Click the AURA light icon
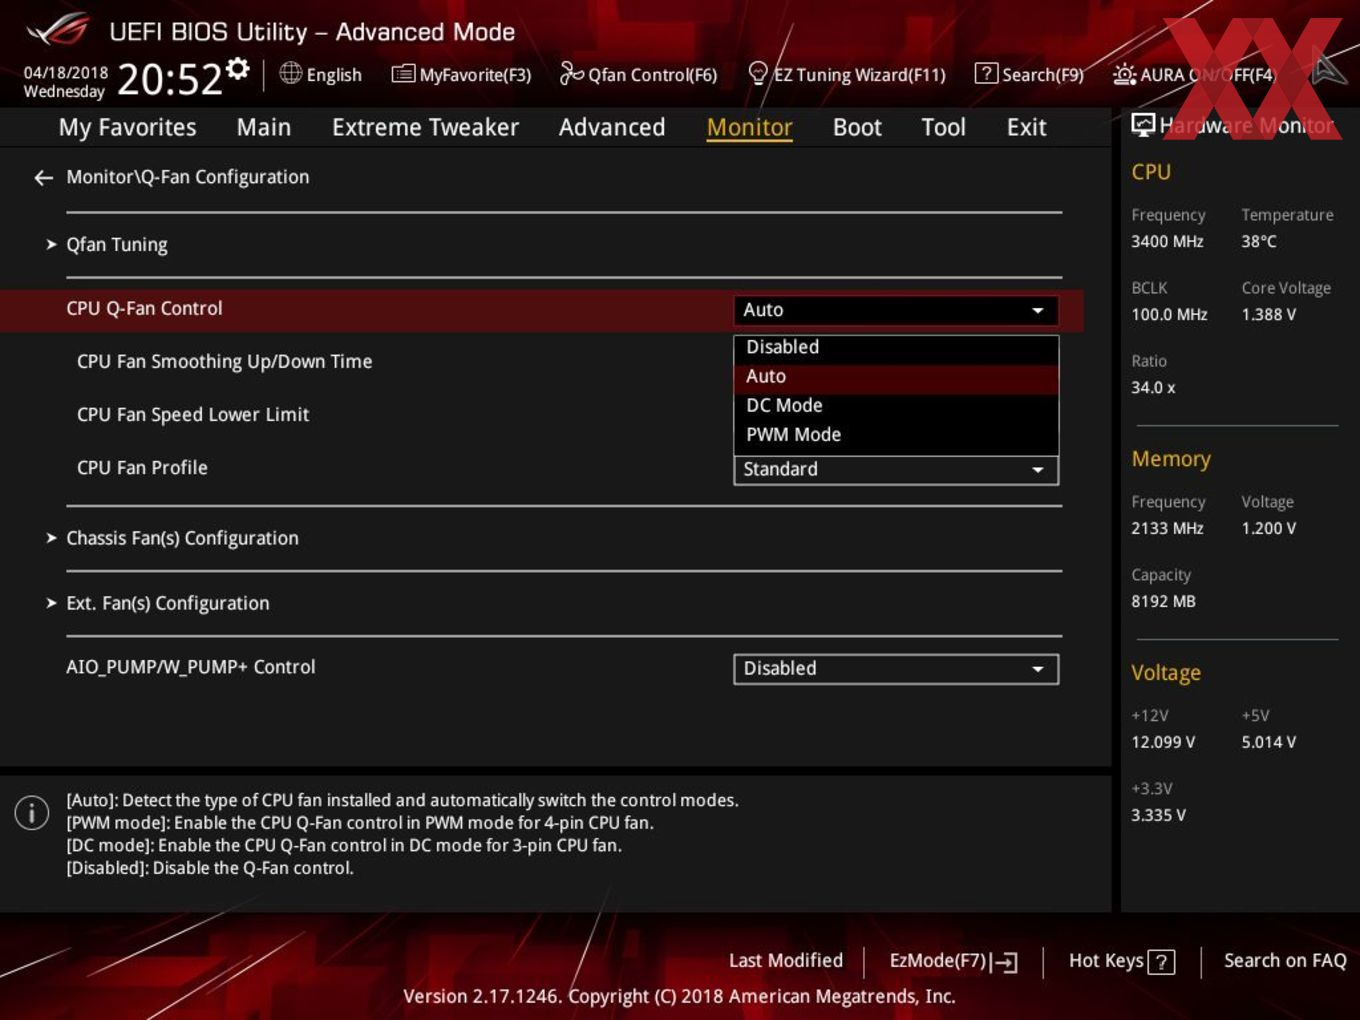 [1124, 74]
